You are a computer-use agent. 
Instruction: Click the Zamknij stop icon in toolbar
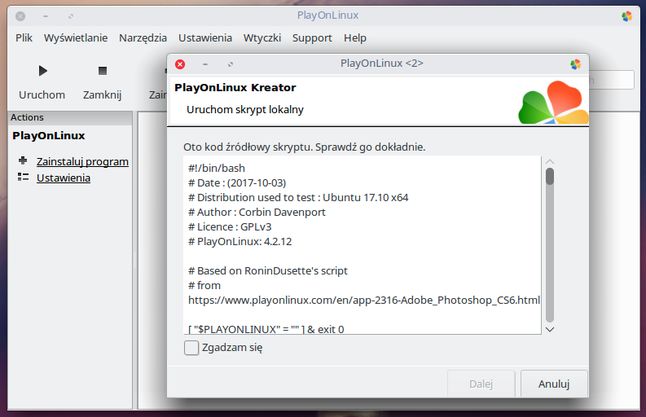click(x=103, y=71)
